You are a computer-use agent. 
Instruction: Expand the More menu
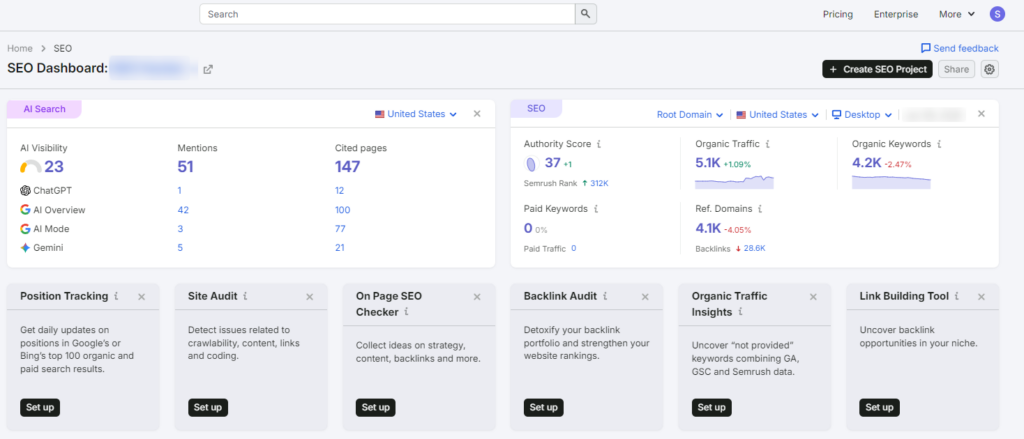957,14
